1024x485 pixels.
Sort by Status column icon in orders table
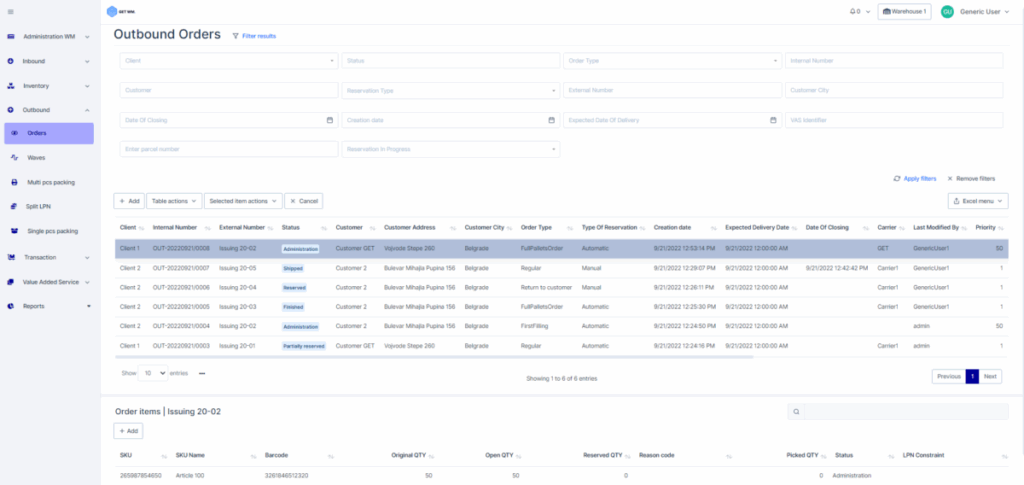pyautogui.click(x=324, y=228)
